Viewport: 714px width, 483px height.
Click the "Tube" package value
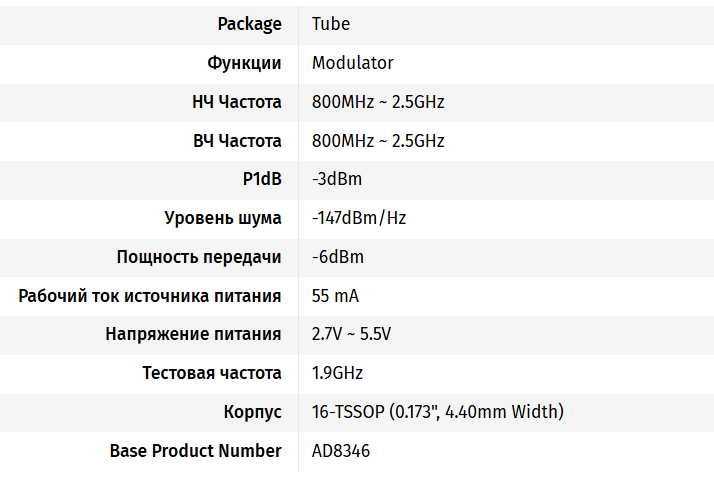click(x=331, y=24)
